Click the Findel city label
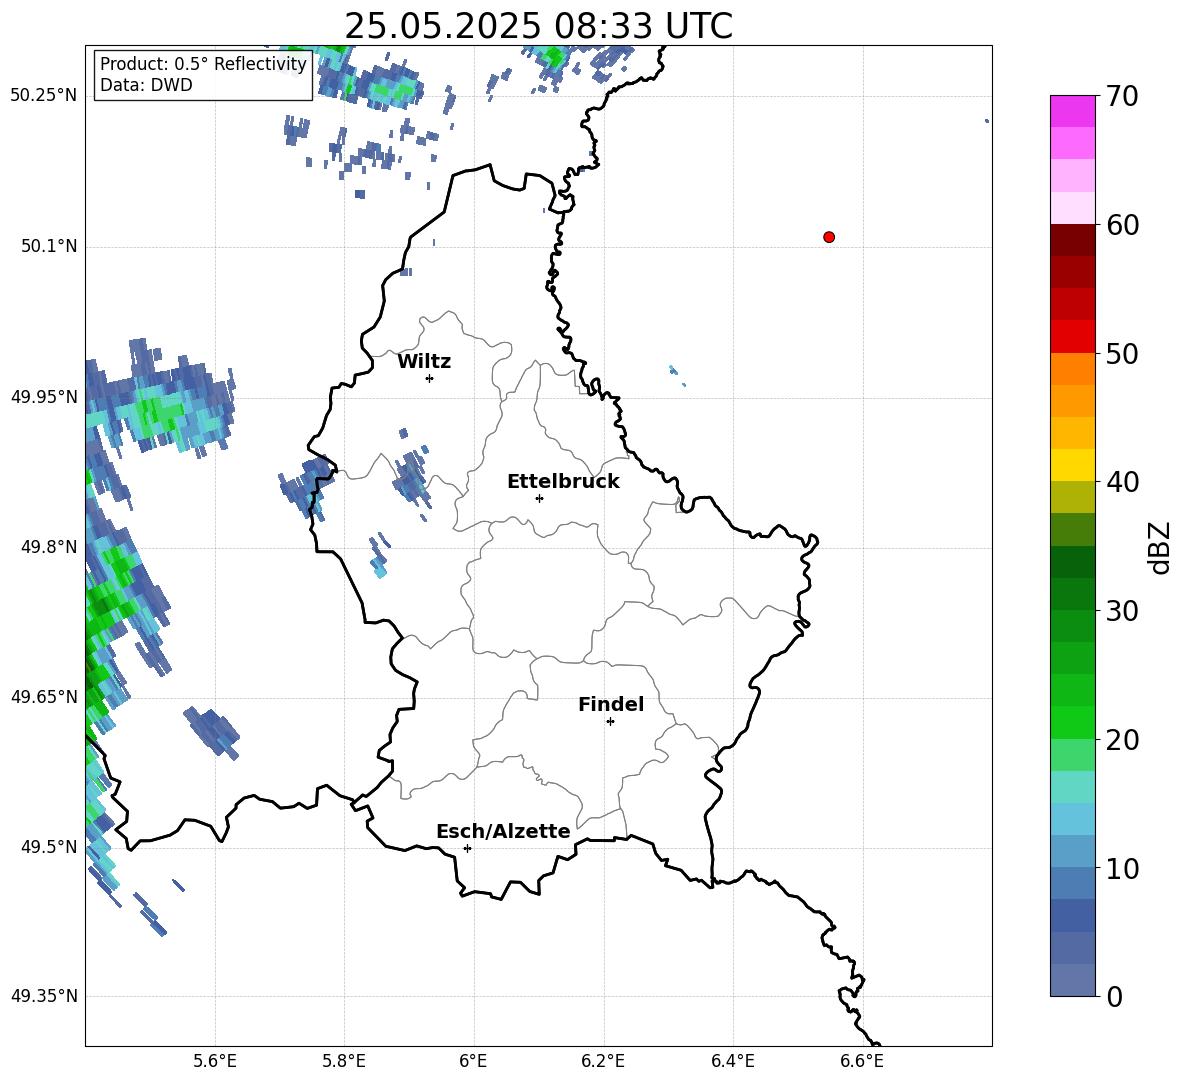This screenshot has height=1081, width=1184. [611, 704]
